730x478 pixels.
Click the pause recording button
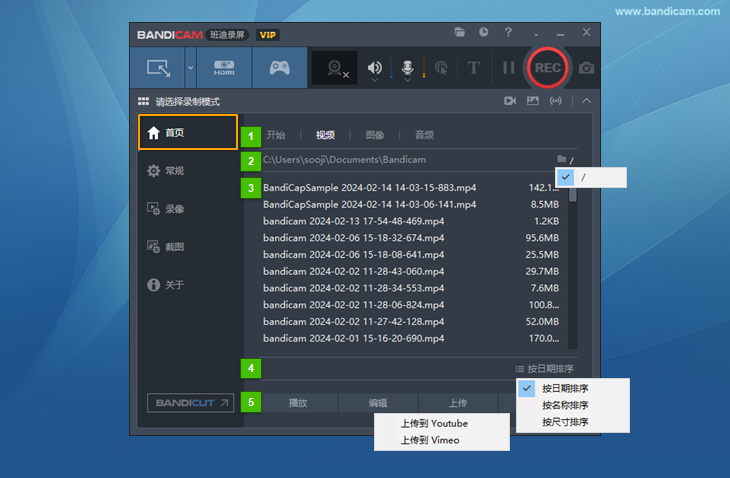click(508, 68)
